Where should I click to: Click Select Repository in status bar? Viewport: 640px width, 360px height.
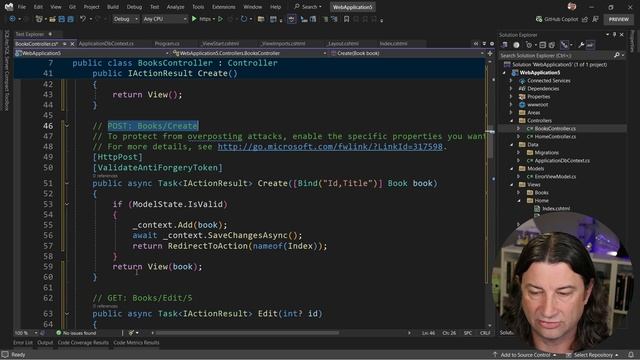point(593,355)
